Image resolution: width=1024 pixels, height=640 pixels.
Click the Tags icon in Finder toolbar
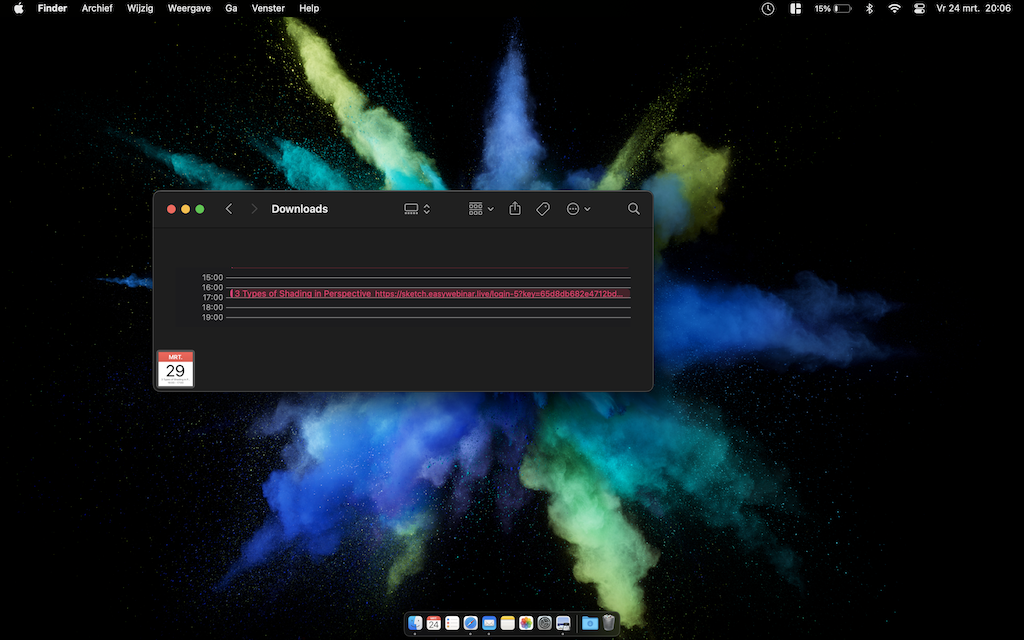click(543, 209)
